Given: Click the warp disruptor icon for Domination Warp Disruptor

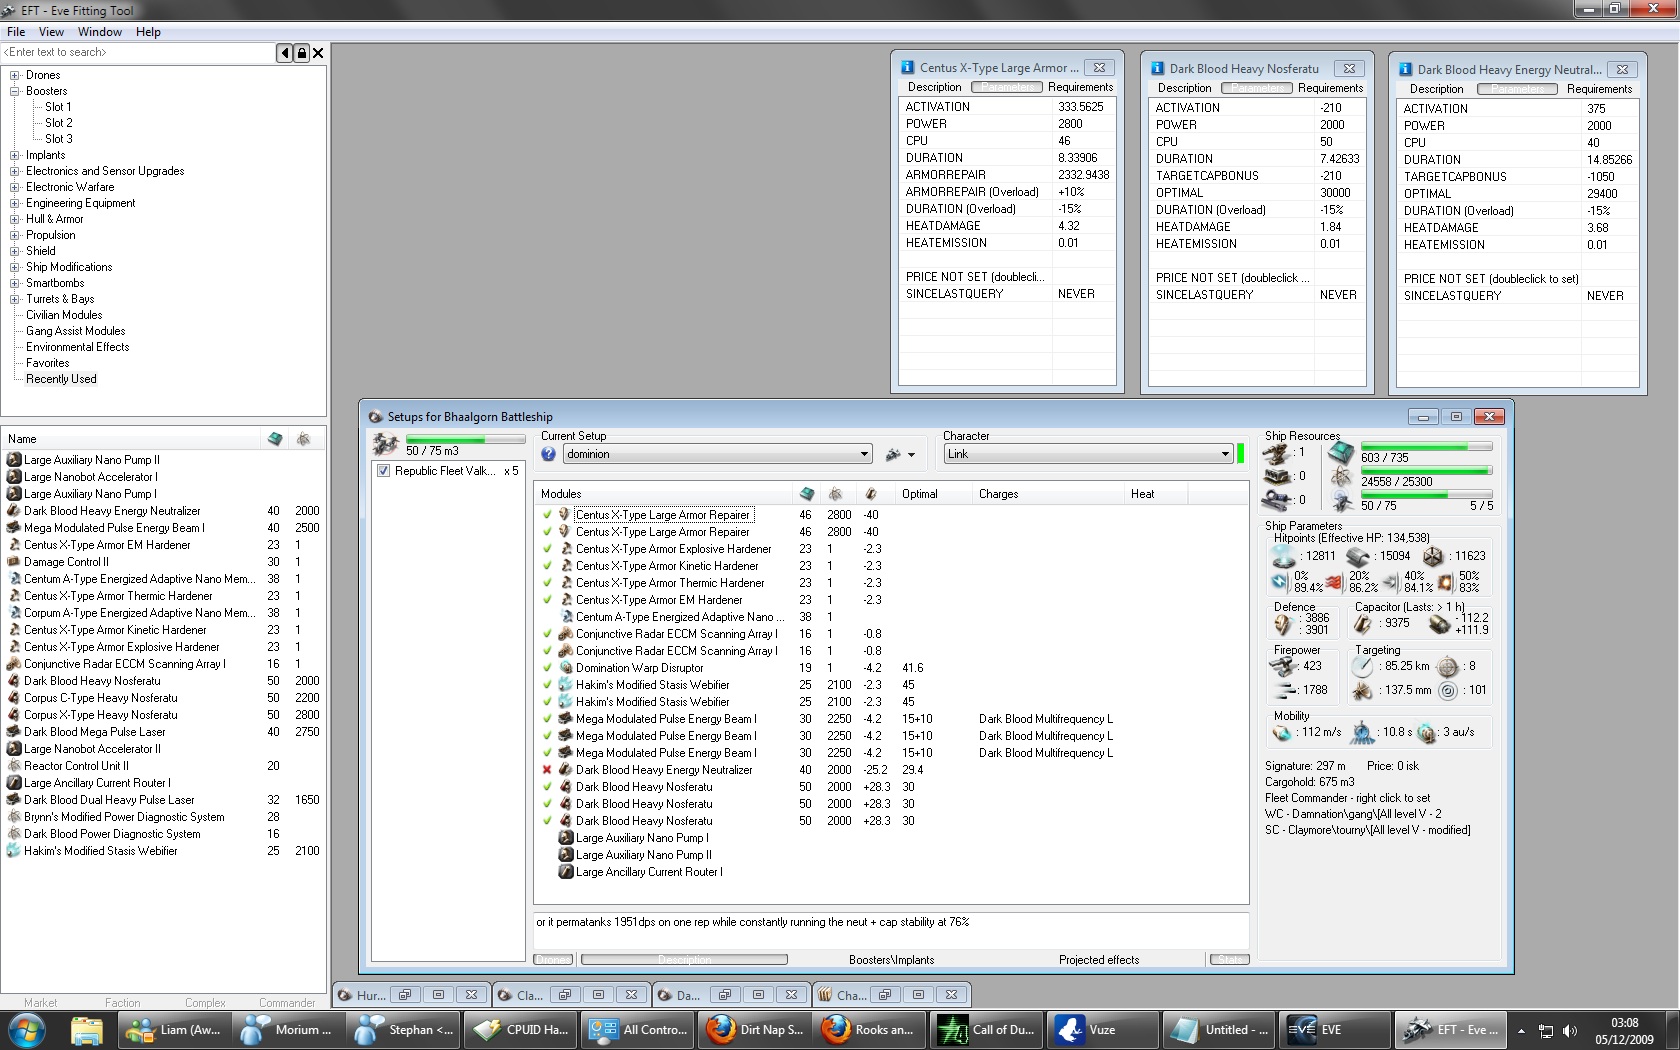Looking at the screenshot, I should click(566, 668).
